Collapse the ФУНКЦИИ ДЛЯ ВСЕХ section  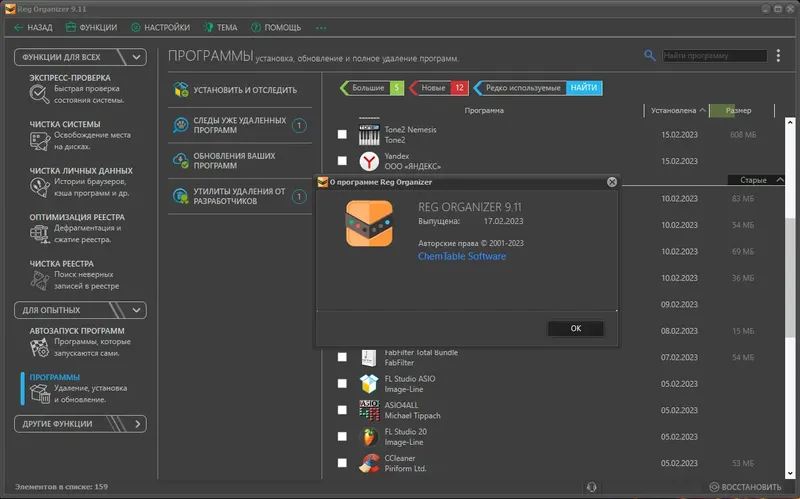click(x=80, y=57)
